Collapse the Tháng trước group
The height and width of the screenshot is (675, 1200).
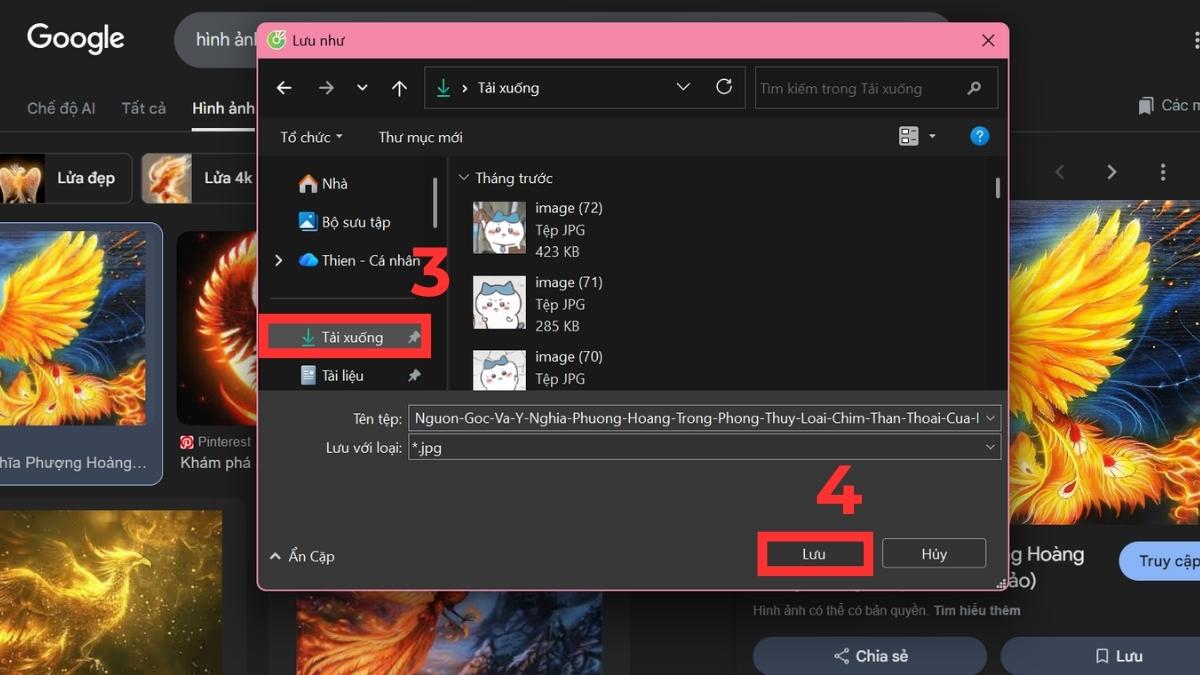(x=463, y=178)
